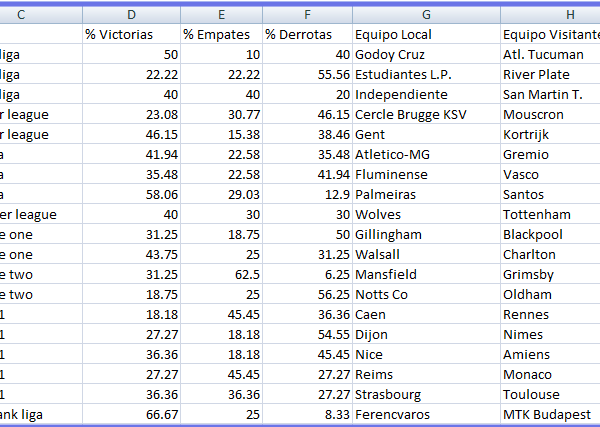Select the Gremio cell
This screenshot has height=427, width=600.
coord(550,154)
